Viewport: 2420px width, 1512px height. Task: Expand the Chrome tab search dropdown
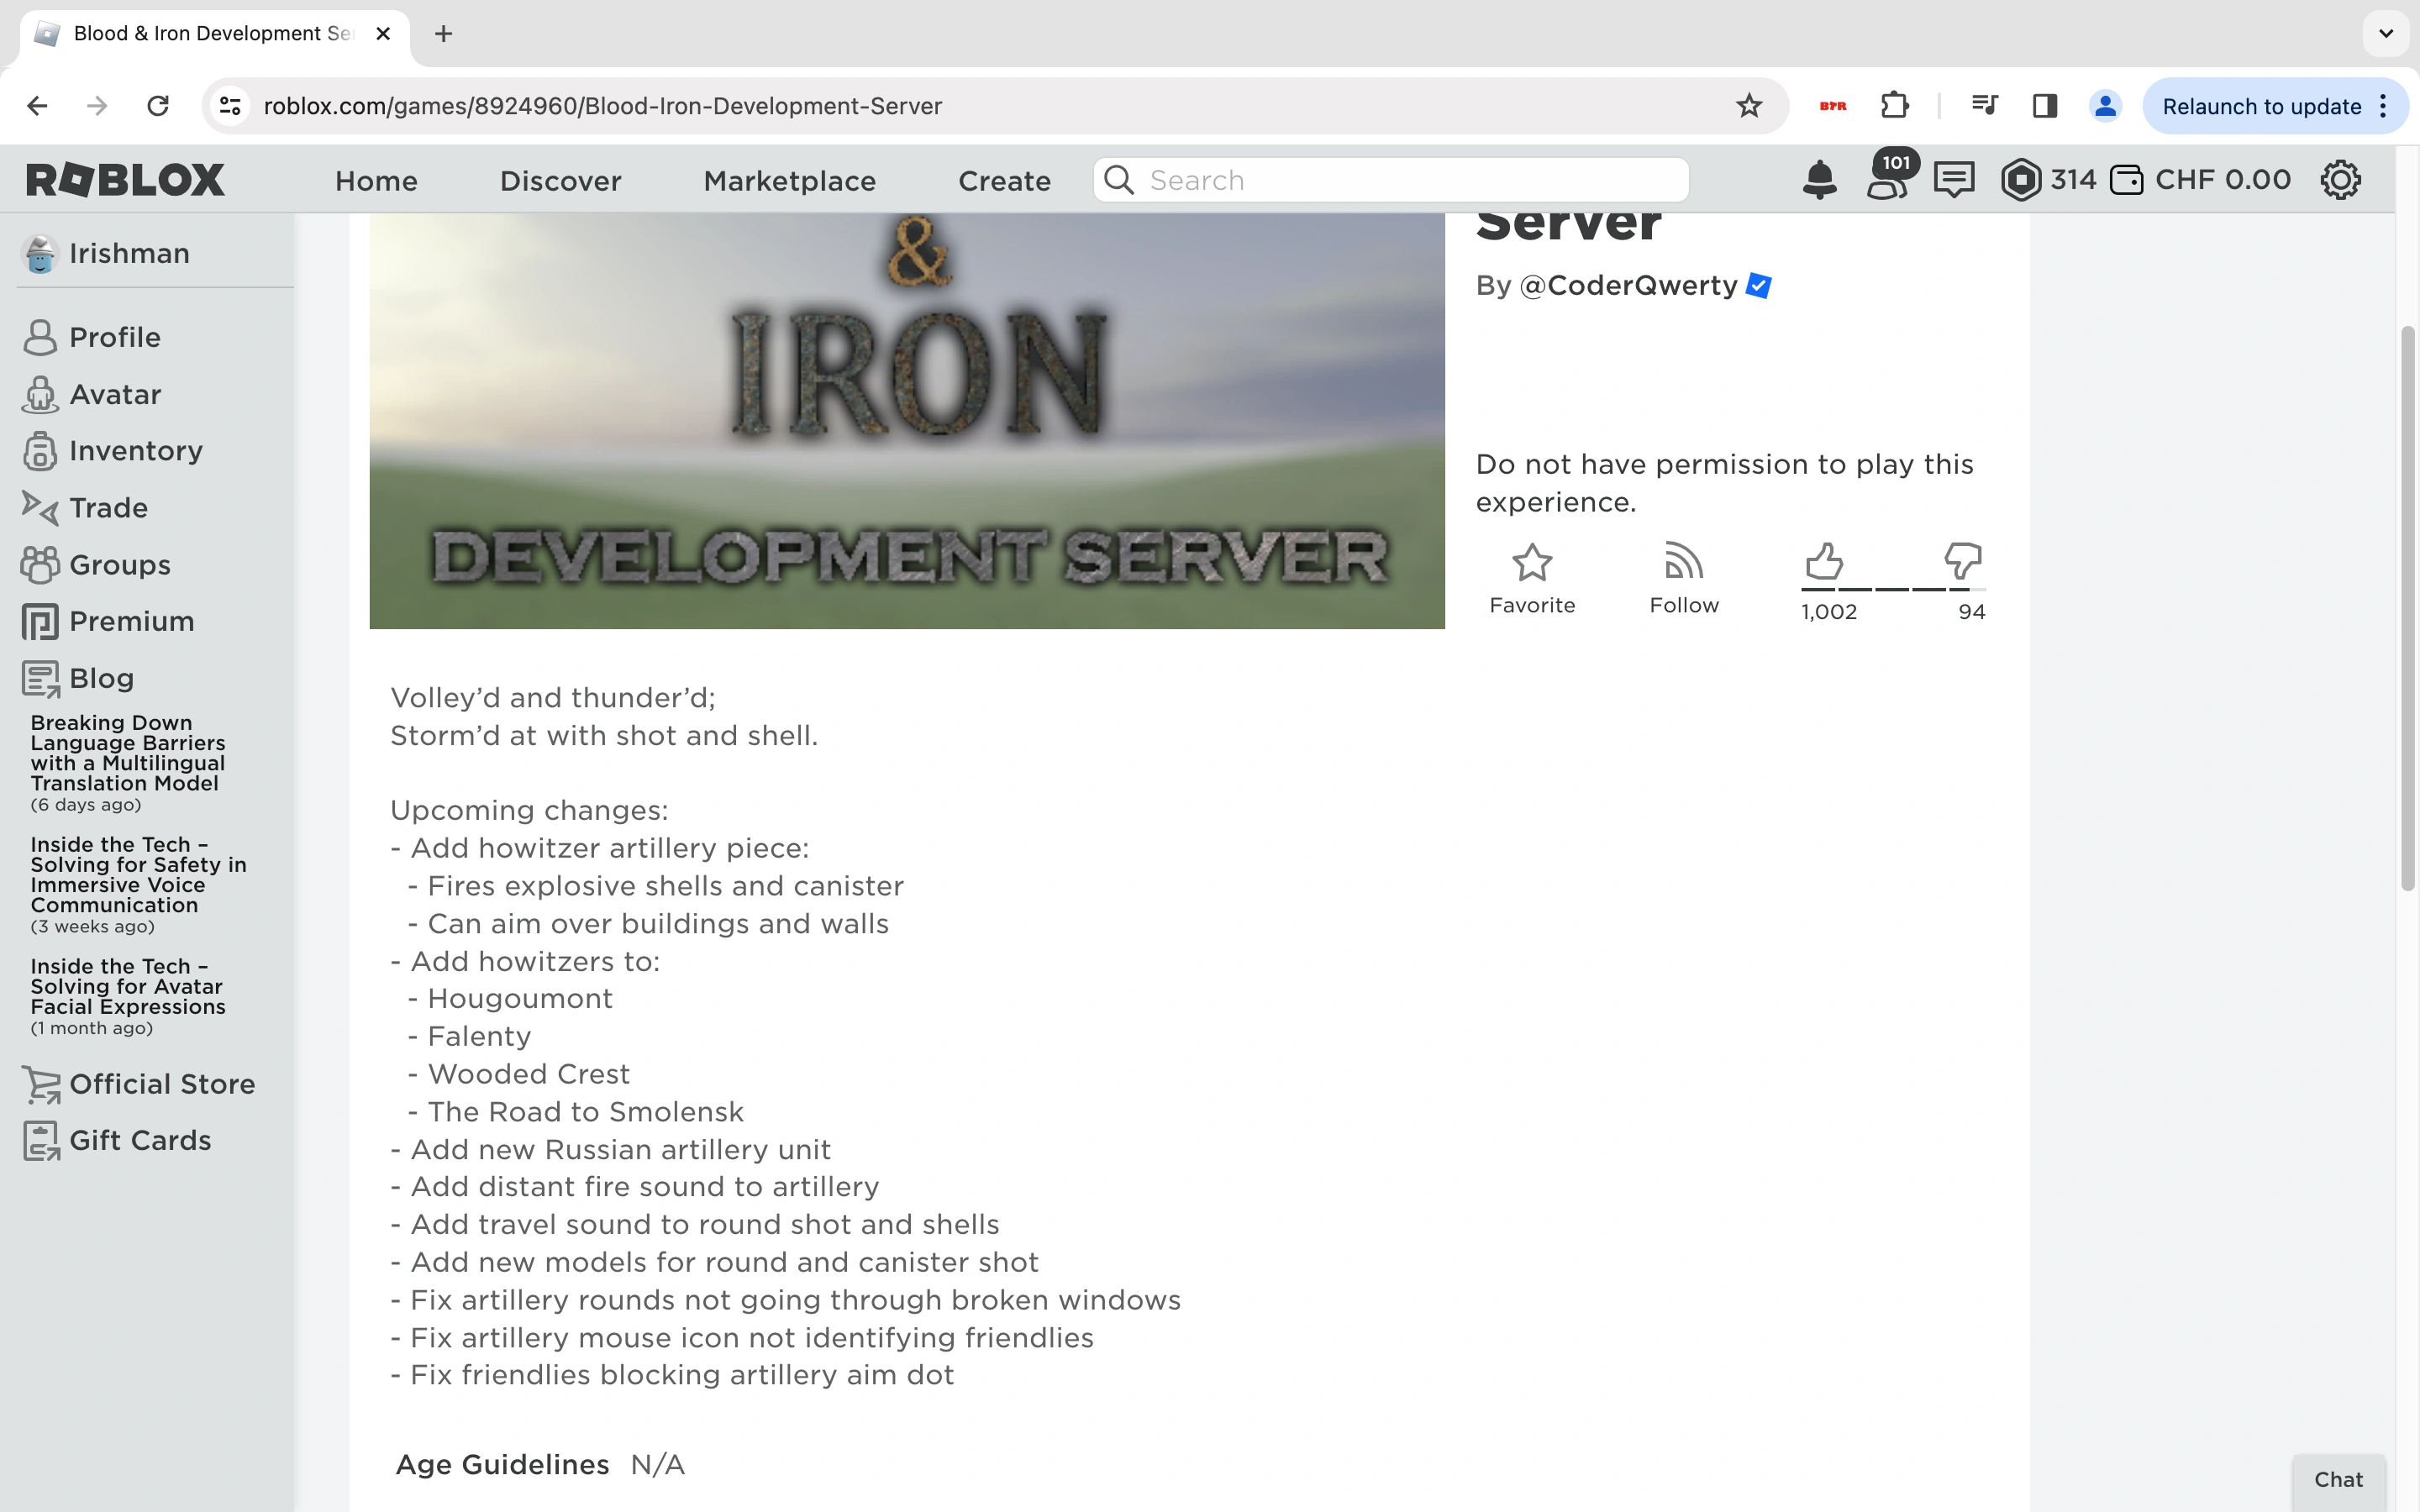2385,33
